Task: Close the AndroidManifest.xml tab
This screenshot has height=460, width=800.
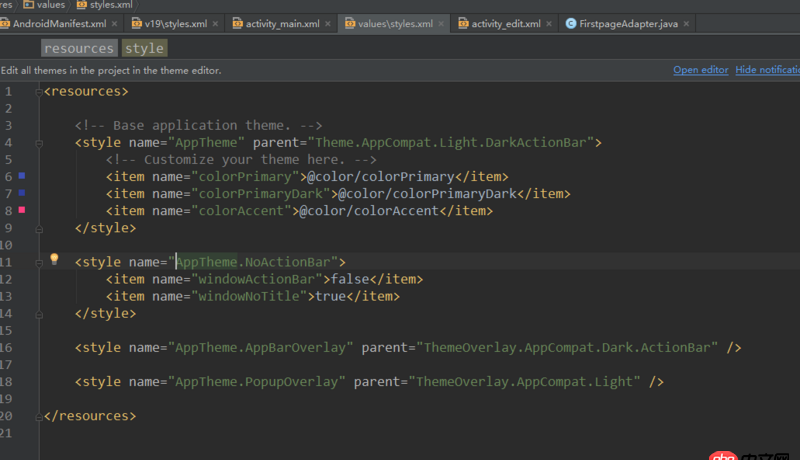Action: [114, 23]
